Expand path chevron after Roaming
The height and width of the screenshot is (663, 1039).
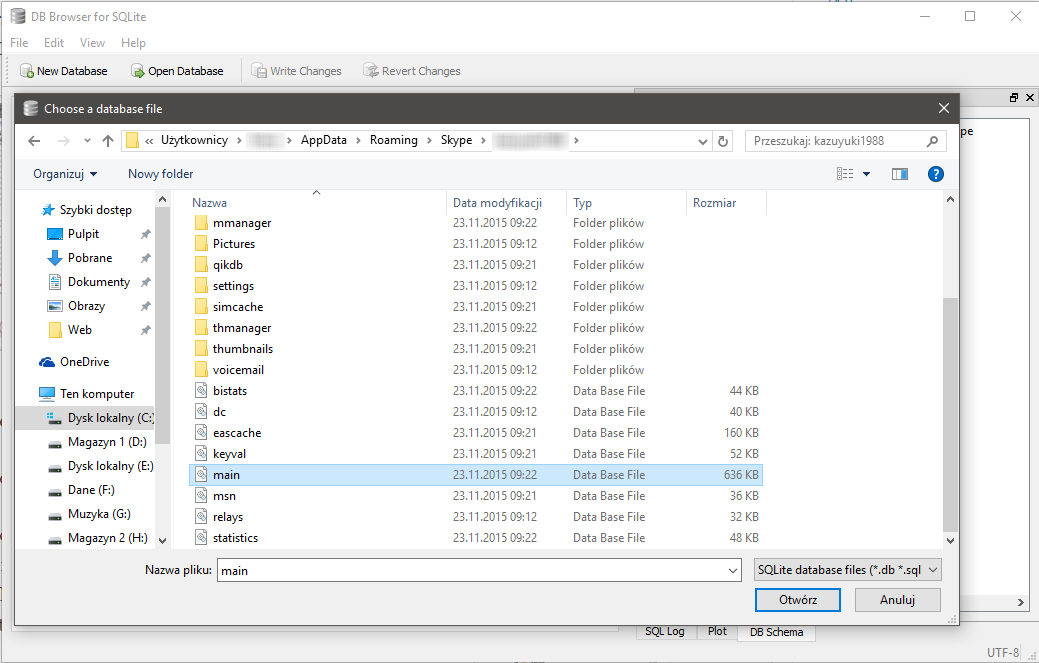(429, 140)
